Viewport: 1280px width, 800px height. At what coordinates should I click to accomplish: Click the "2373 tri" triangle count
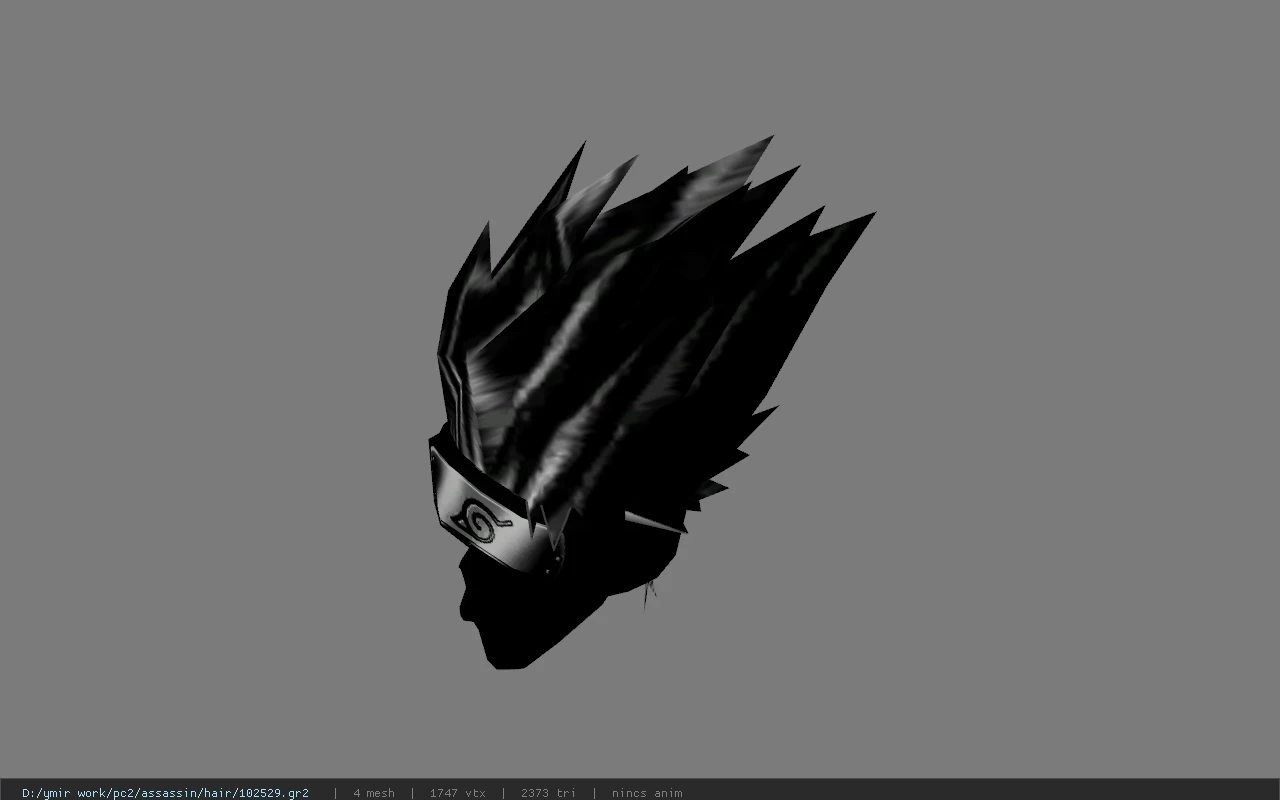coord(548,793)
